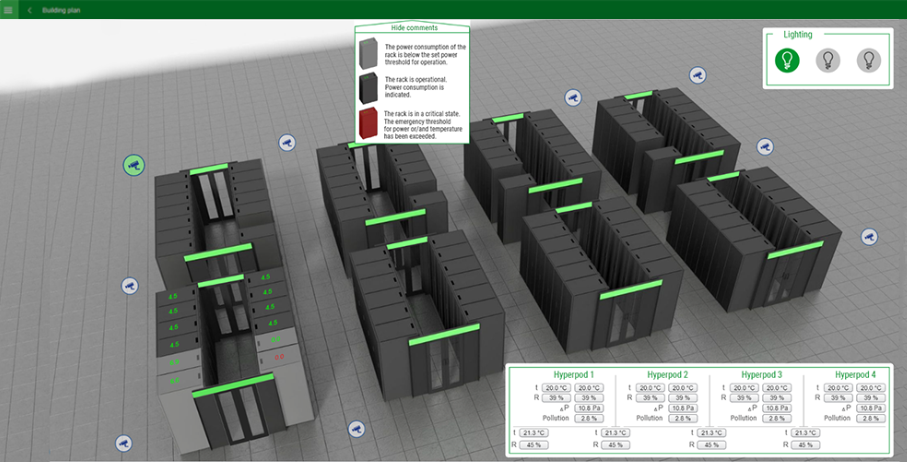The image size is (907, 462).
Task: Click the 10.8 Pa pressure value under Hyperpod 2
Action: click(684, 408)
